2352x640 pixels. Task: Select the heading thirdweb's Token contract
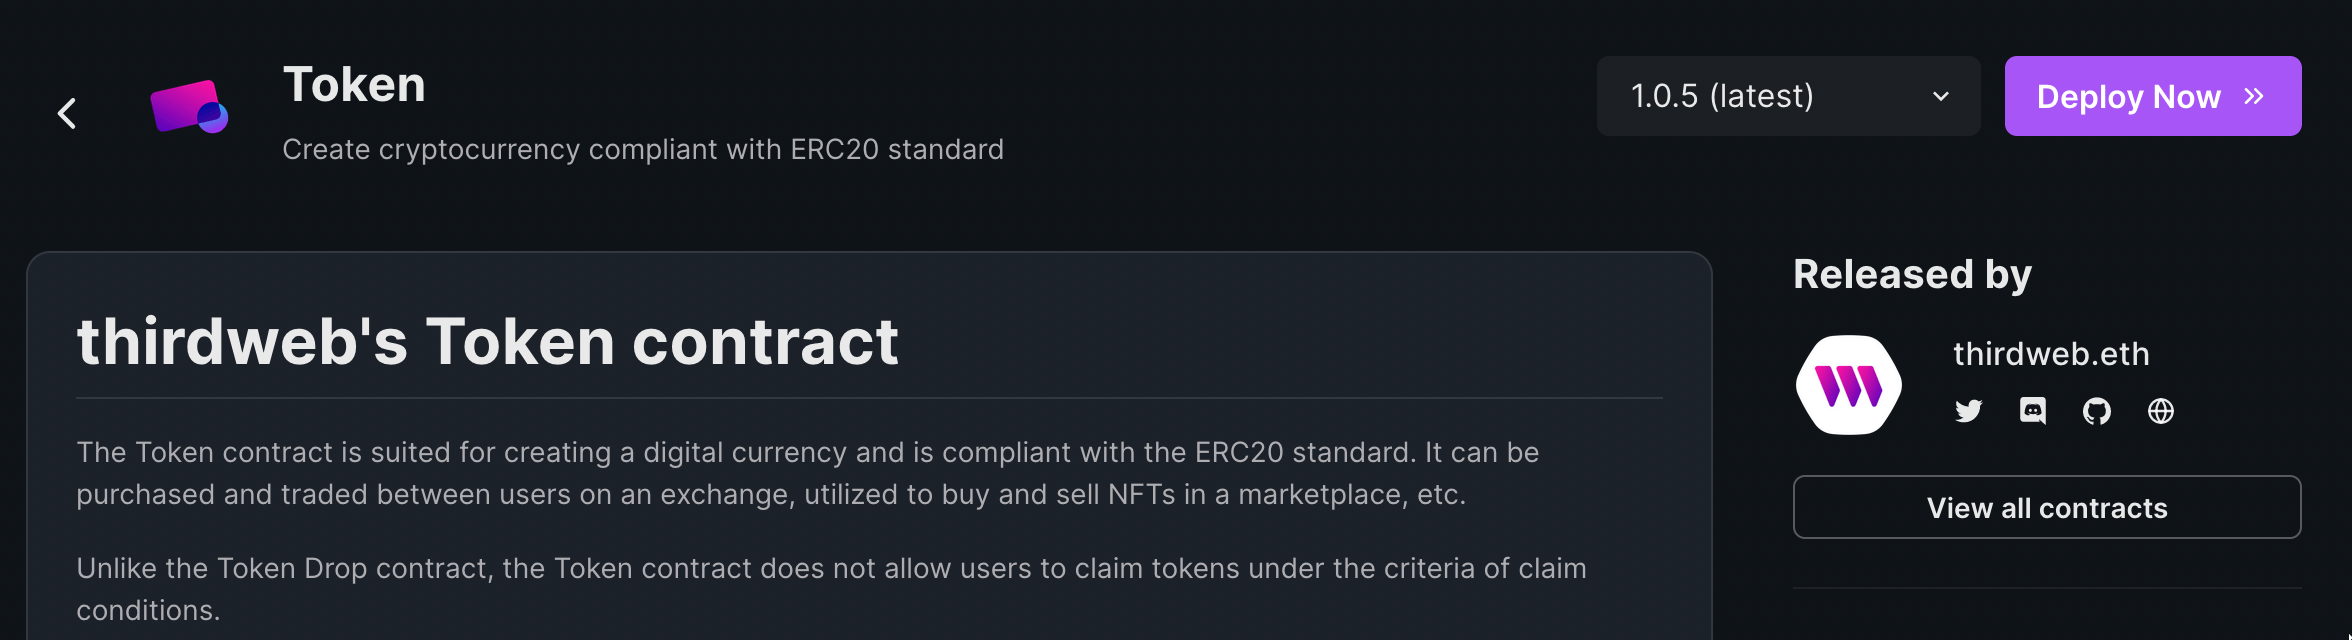pos(488,340)
